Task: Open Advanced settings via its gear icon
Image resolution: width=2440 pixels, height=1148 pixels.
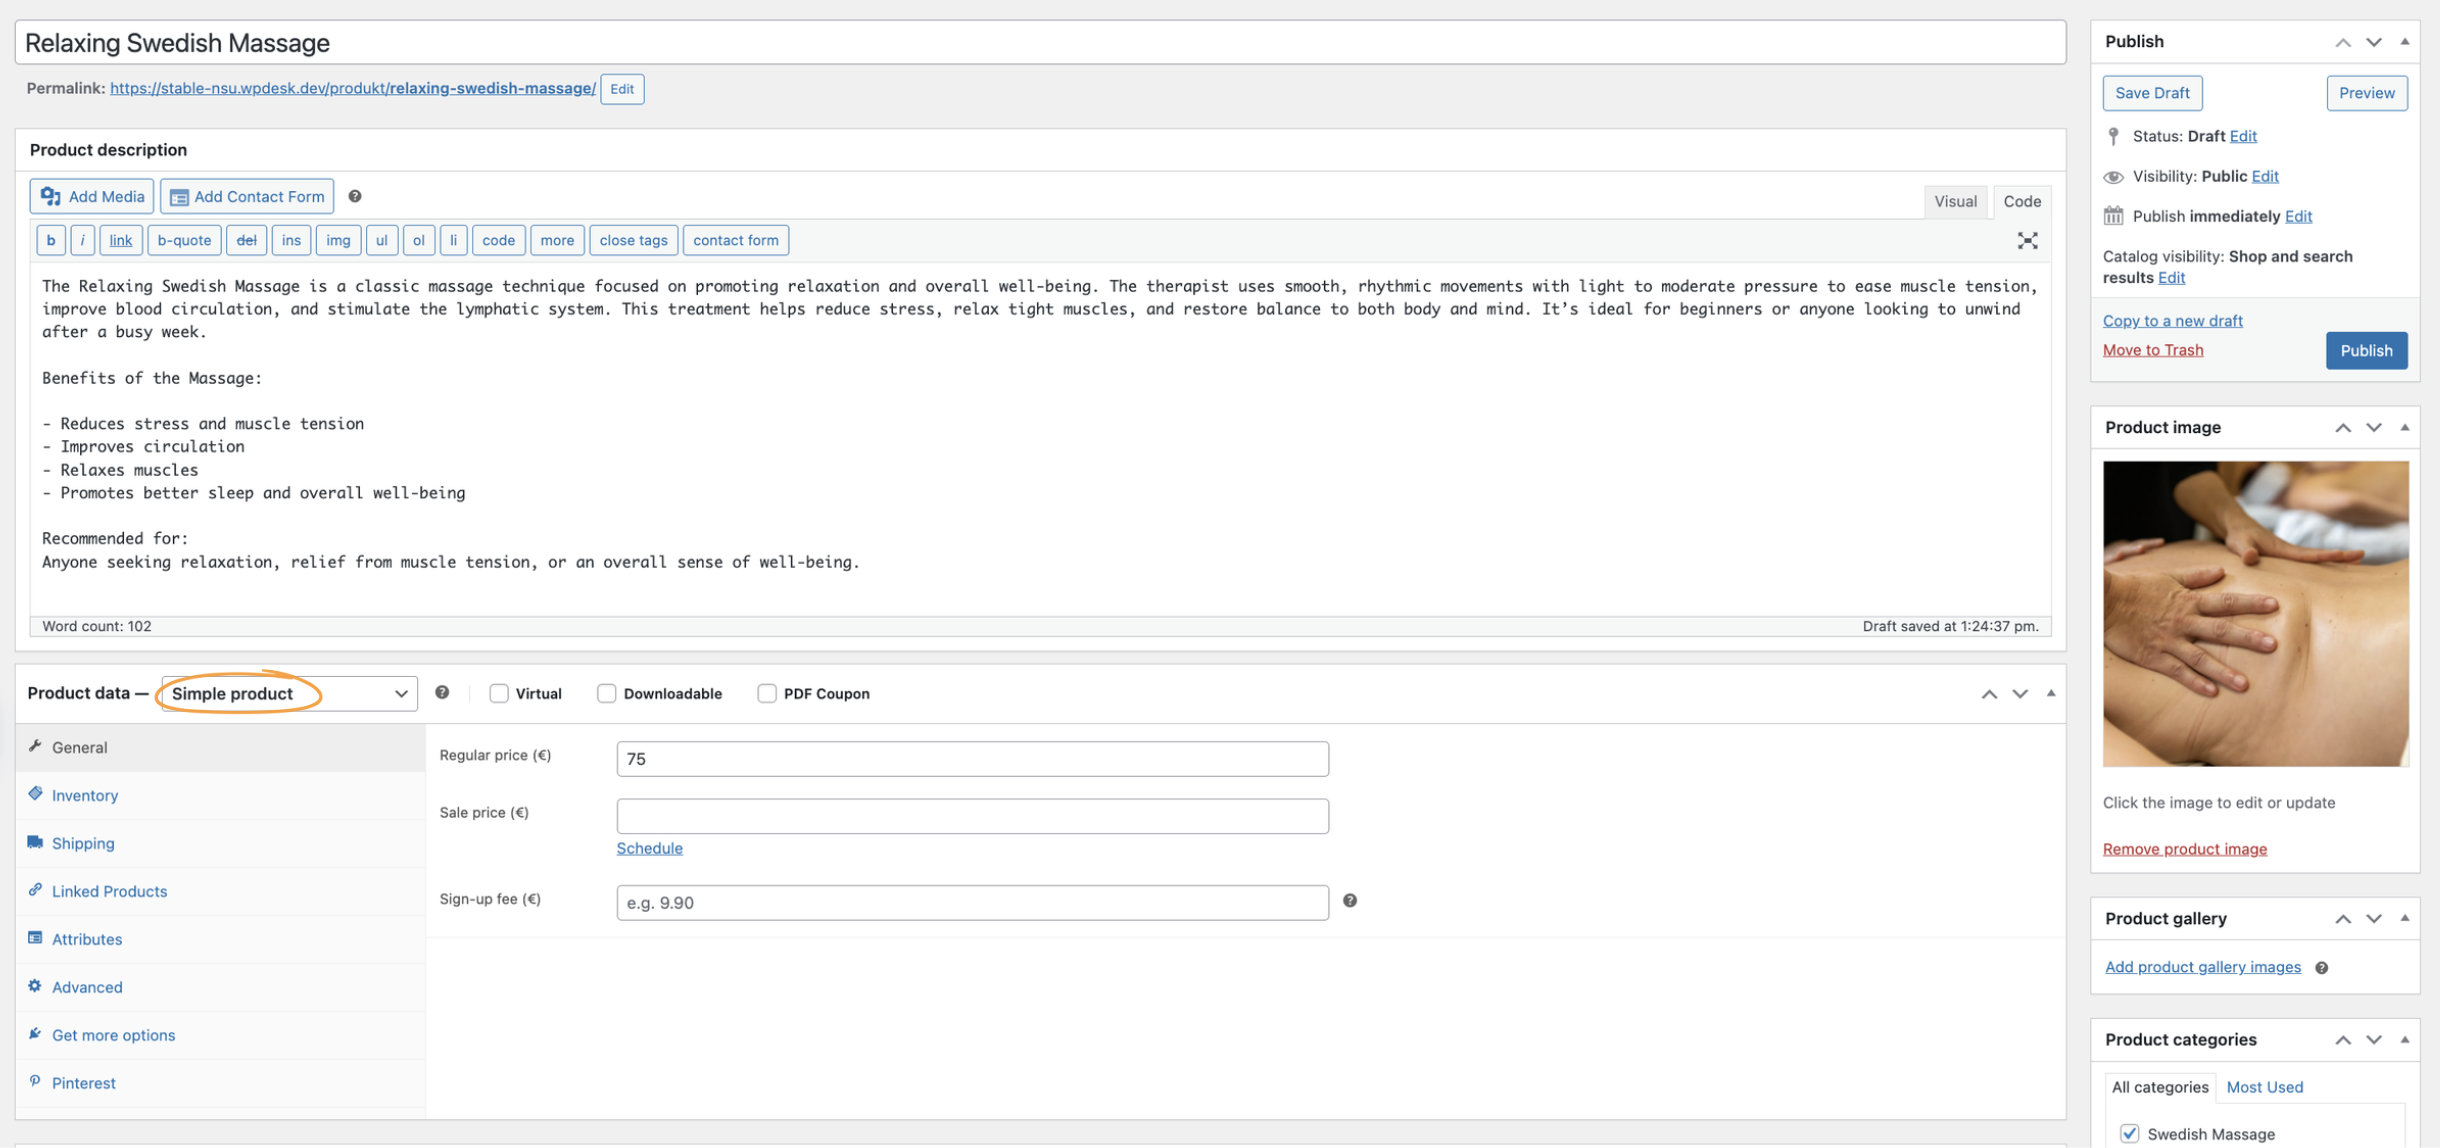Action: pyautogui.click(x=36, y=987)
